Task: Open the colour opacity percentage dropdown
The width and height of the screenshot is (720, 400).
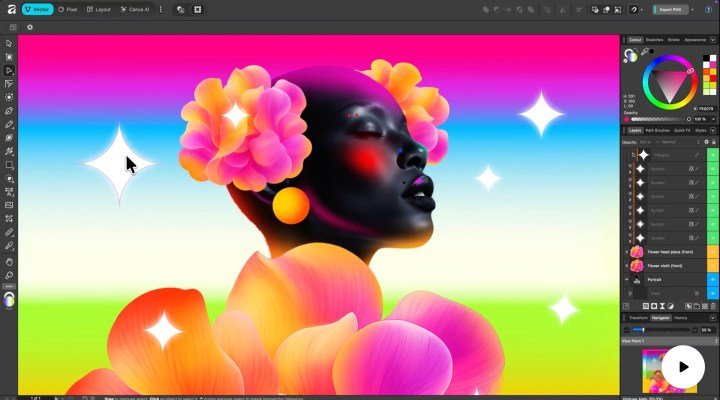Action: click(713, 119)
